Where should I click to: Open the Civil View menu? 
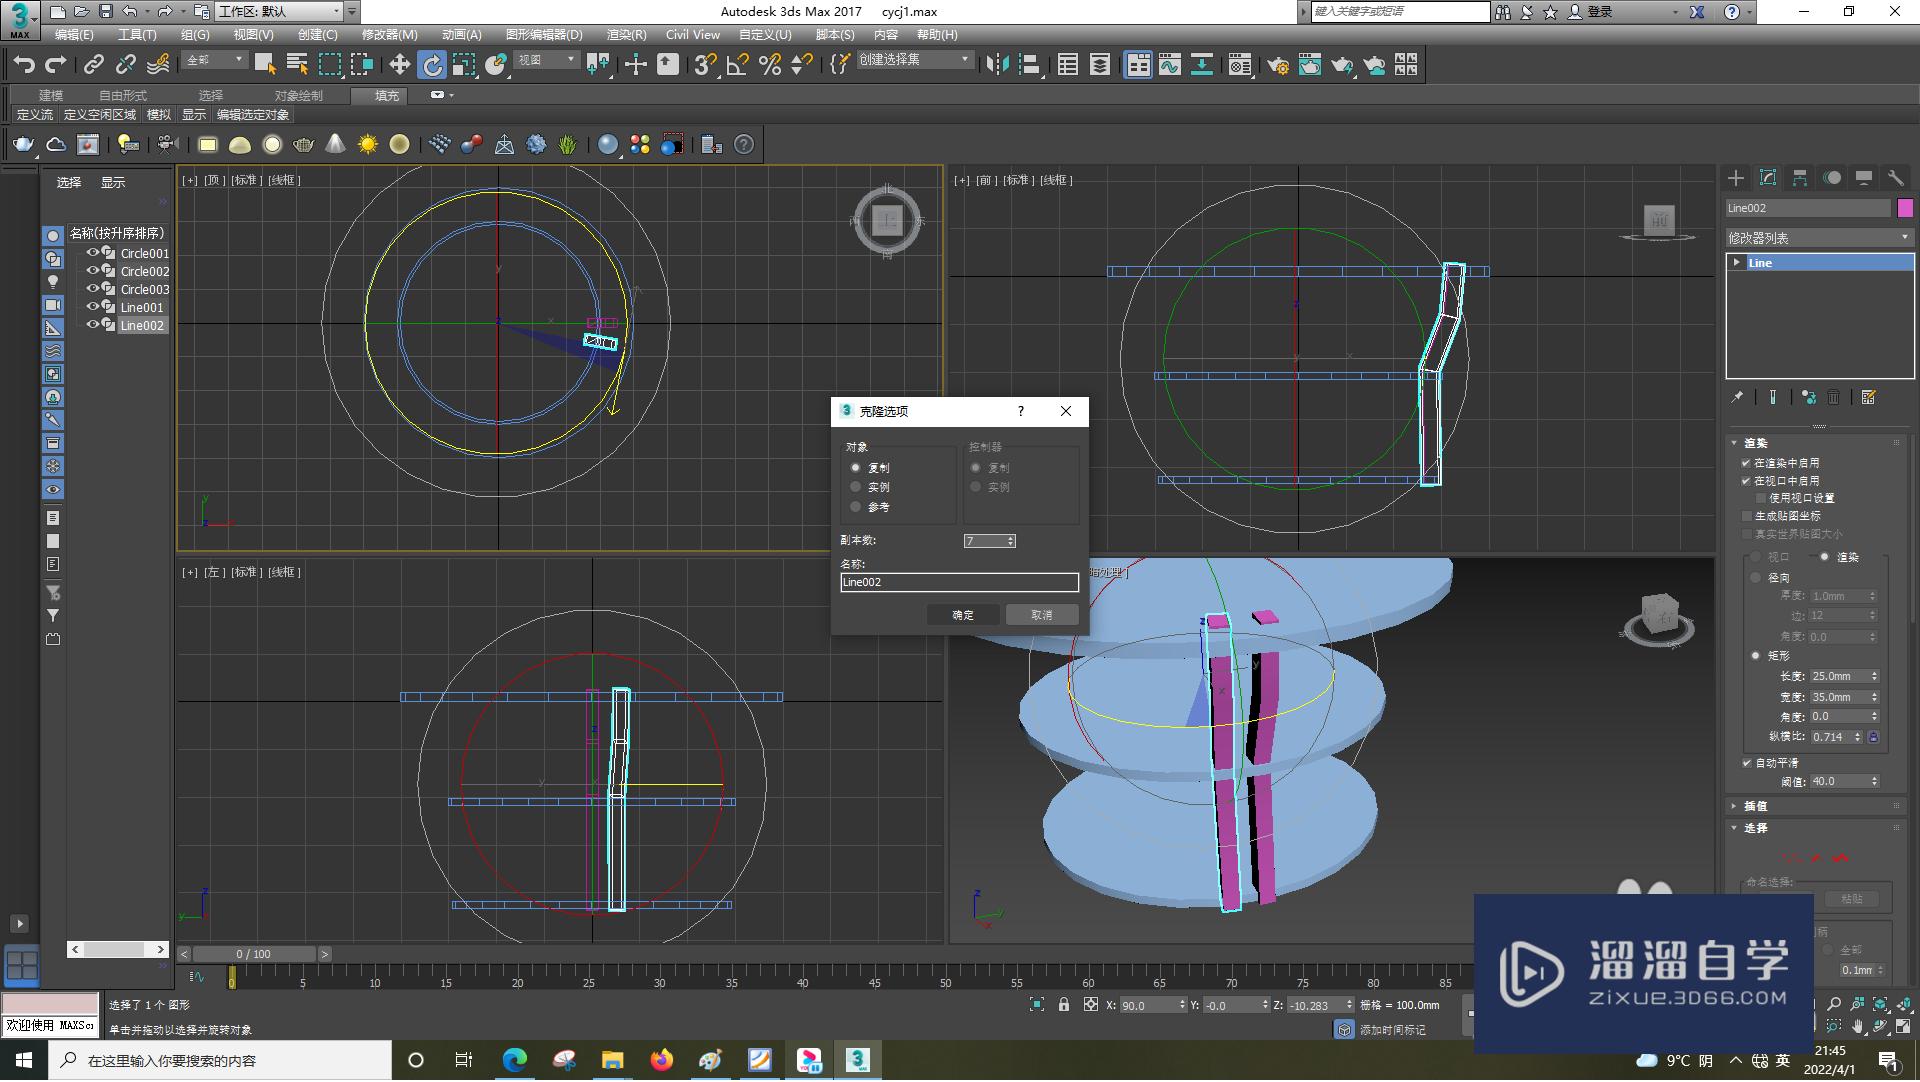click(692, 35)
